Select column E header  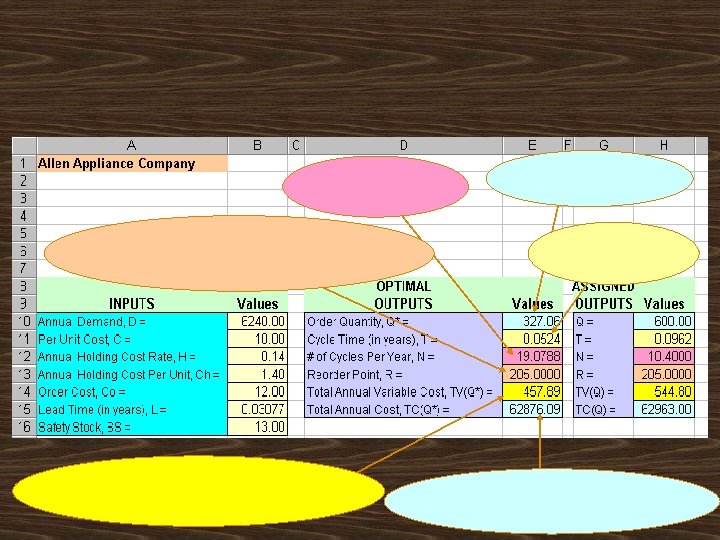pos(532,146)
